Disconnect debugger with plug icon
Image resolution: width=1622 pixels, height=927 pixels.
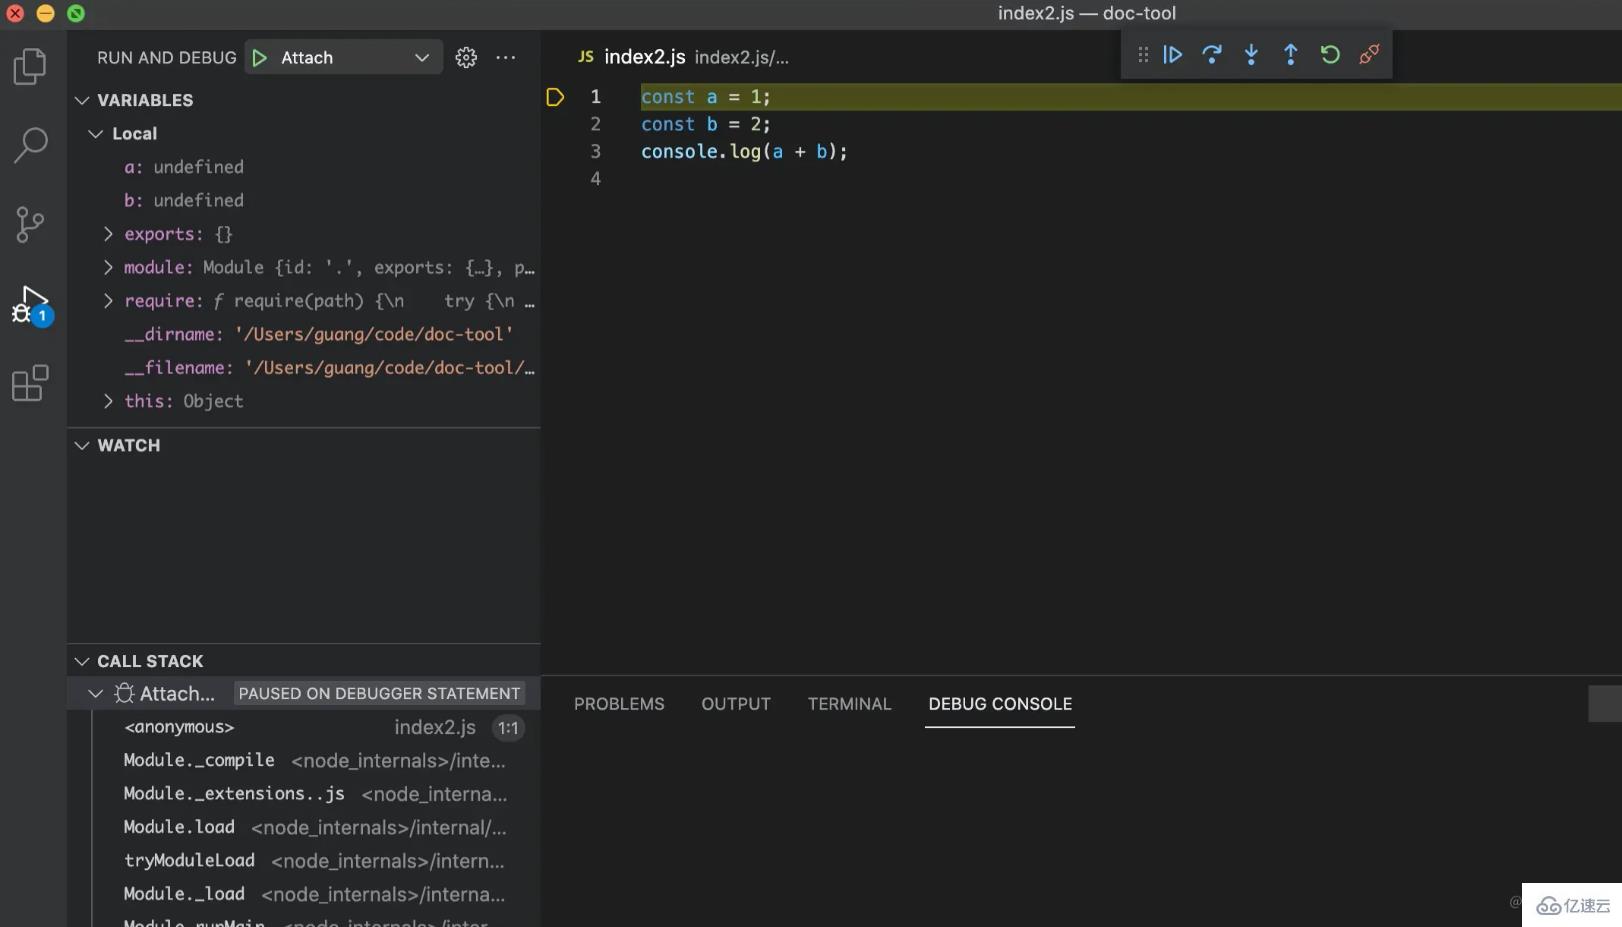click(x=1369, y=54)
